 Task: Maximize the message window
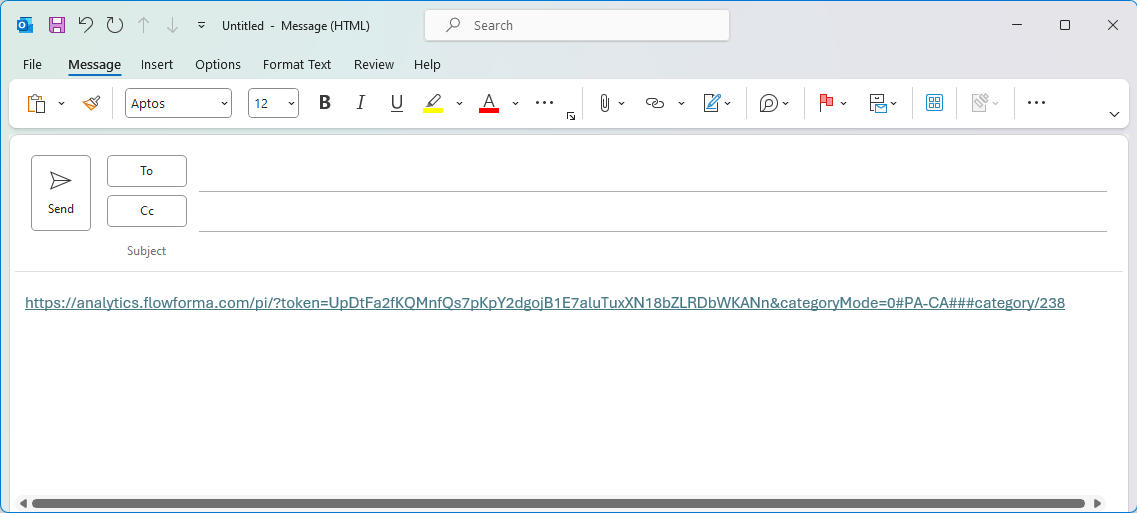pyautogui.click(x=1064, y=25)
